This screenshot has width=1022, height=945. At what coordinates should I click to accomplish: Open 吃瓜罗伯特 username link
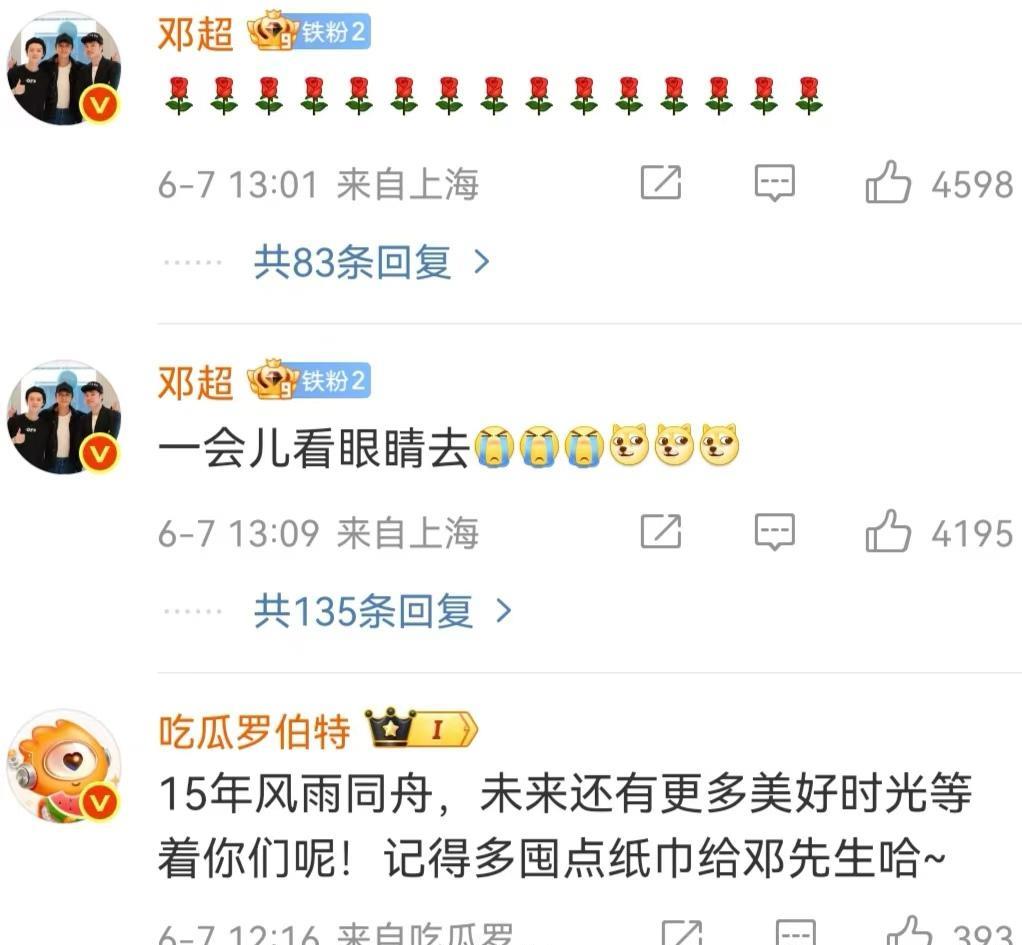[x=254, y=731]
